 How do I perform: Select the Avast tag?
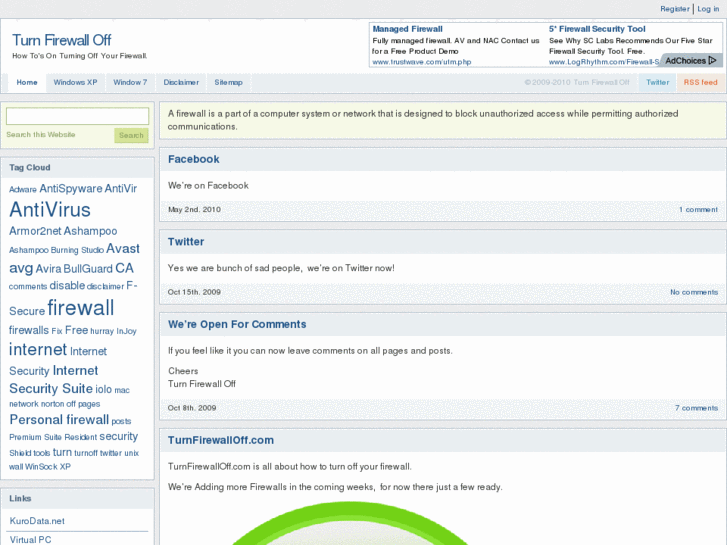[x=123, y=249]
